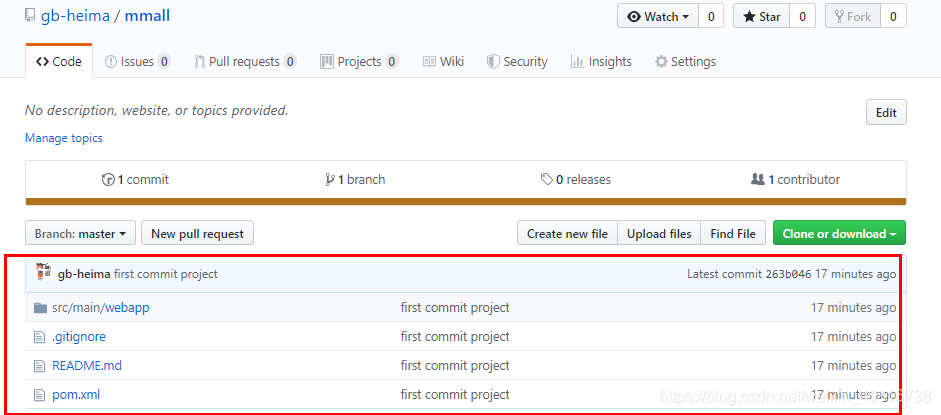Click the Issues circle icon

[x=110, y=62]
